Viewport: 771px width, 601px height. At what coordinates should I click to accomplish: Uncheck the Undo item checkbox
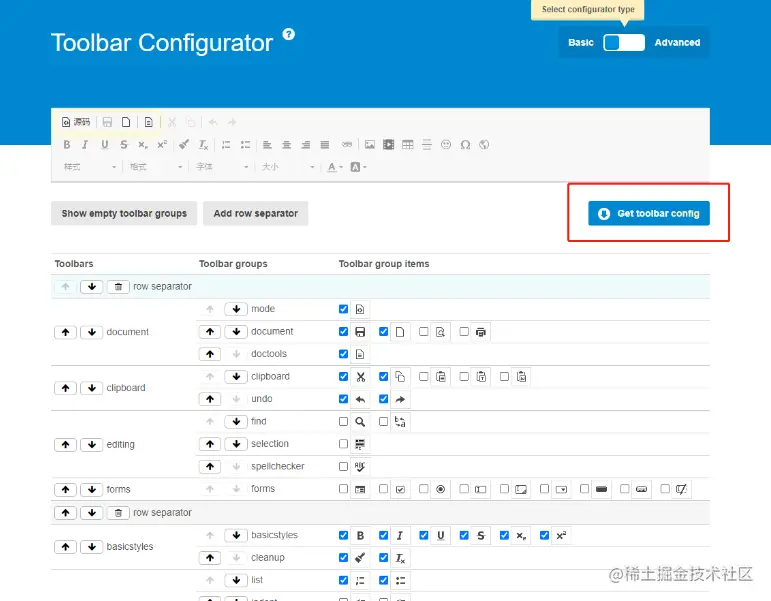[x=343, y=399]
